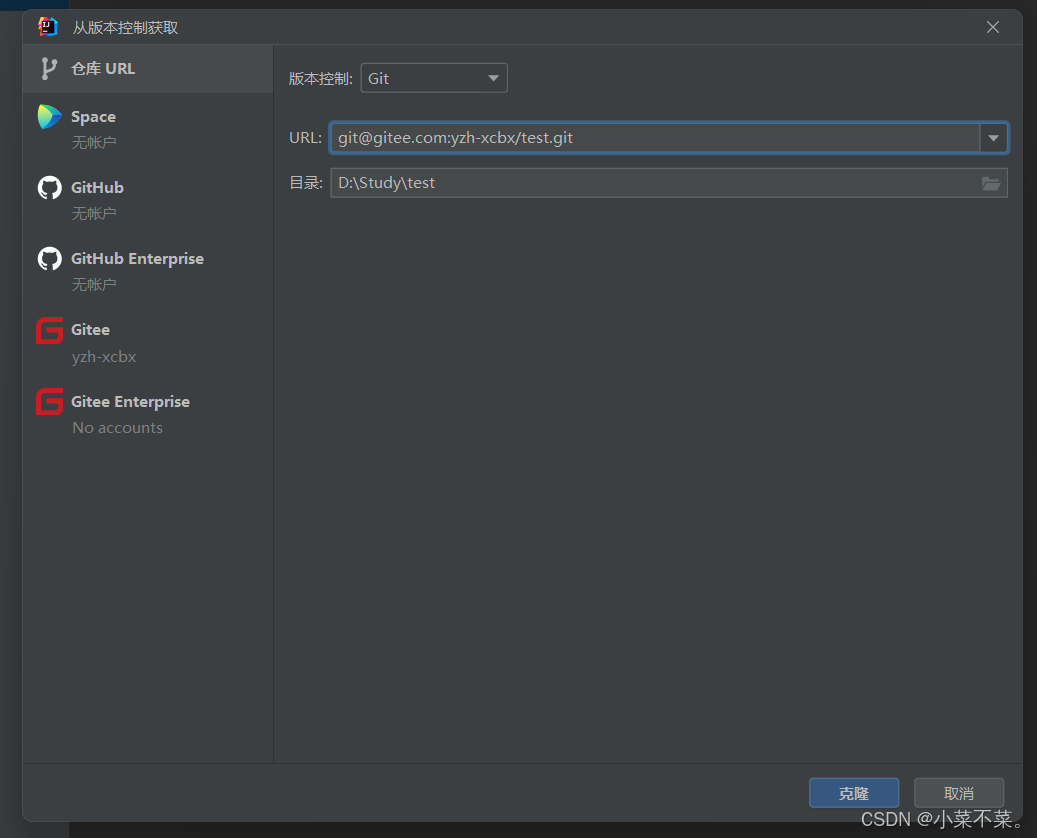Click the 版本控制: label

[321, 79]
